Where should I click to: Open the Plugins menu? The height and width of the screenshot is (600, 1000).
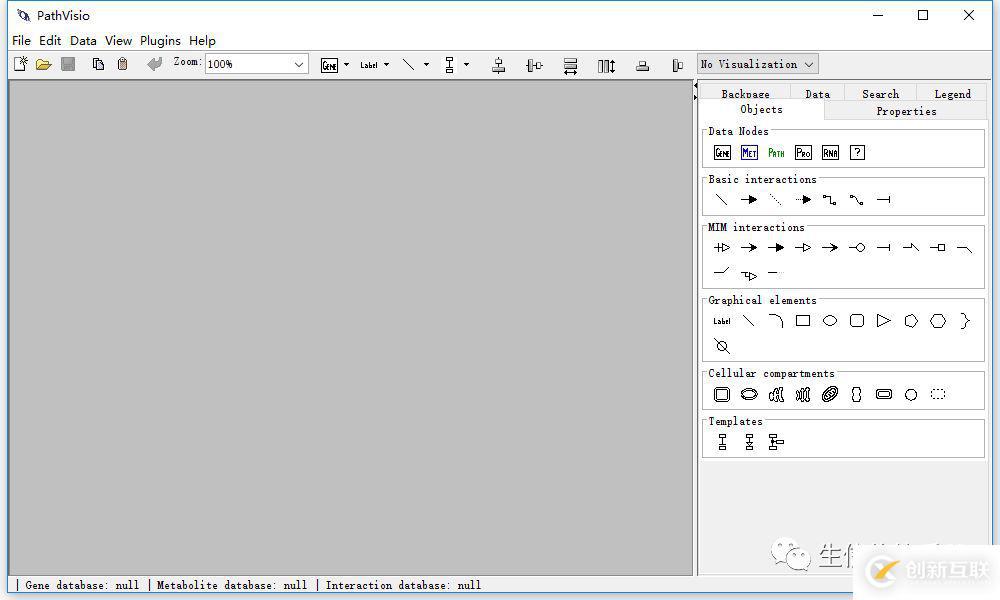click(160, 41)
